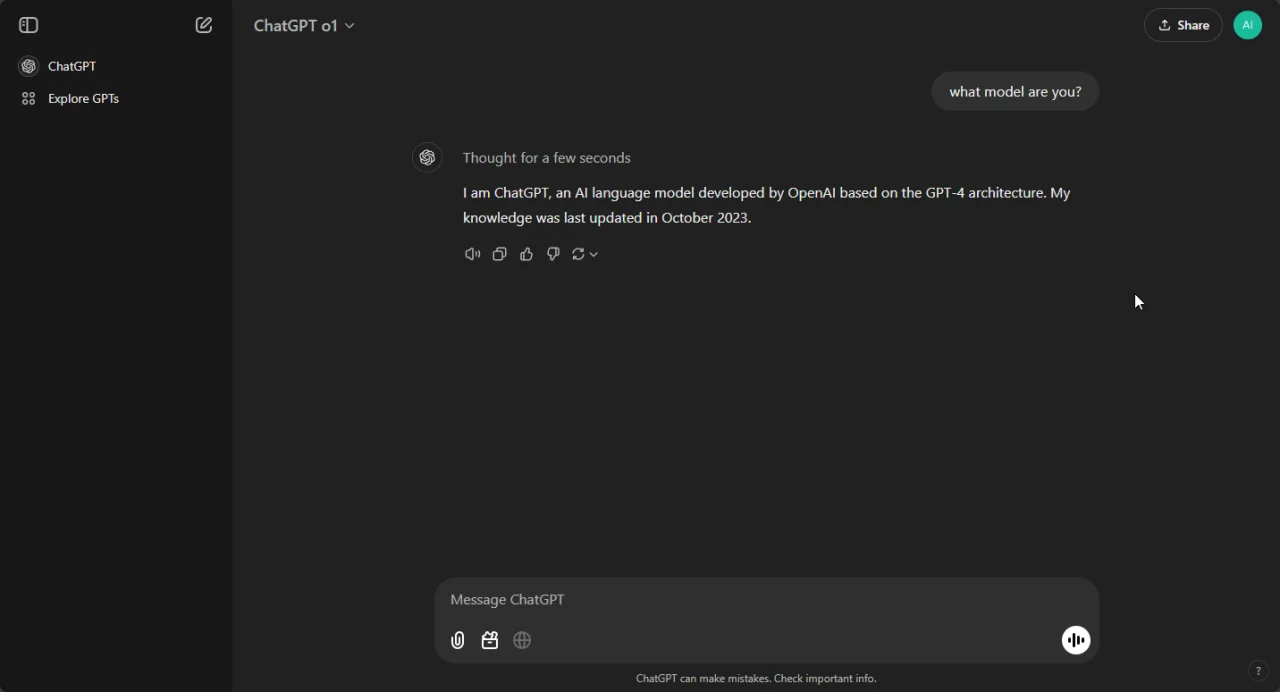Attach a file with the paperclip icon
This screenshot has width=1280, height=692.
pyautogui.click(x=457, y=640)
